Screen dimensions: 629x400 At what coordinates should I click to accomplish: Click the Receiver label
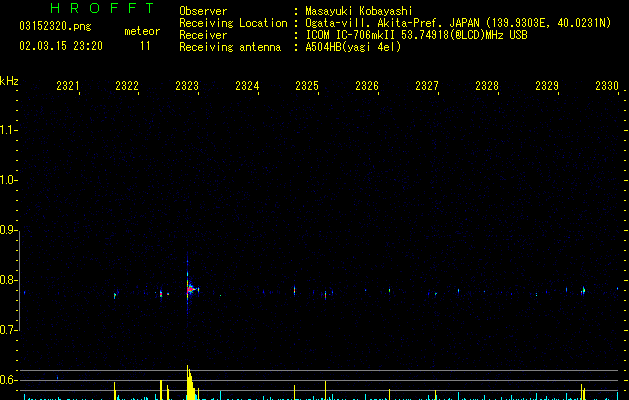(203, 35)
